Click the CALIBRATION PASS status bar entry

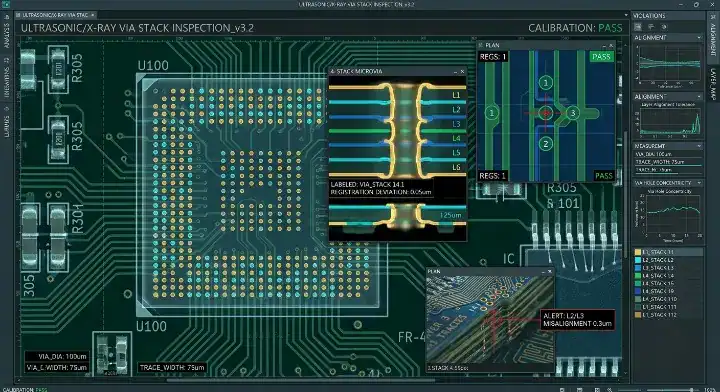[x=24, y=390]
